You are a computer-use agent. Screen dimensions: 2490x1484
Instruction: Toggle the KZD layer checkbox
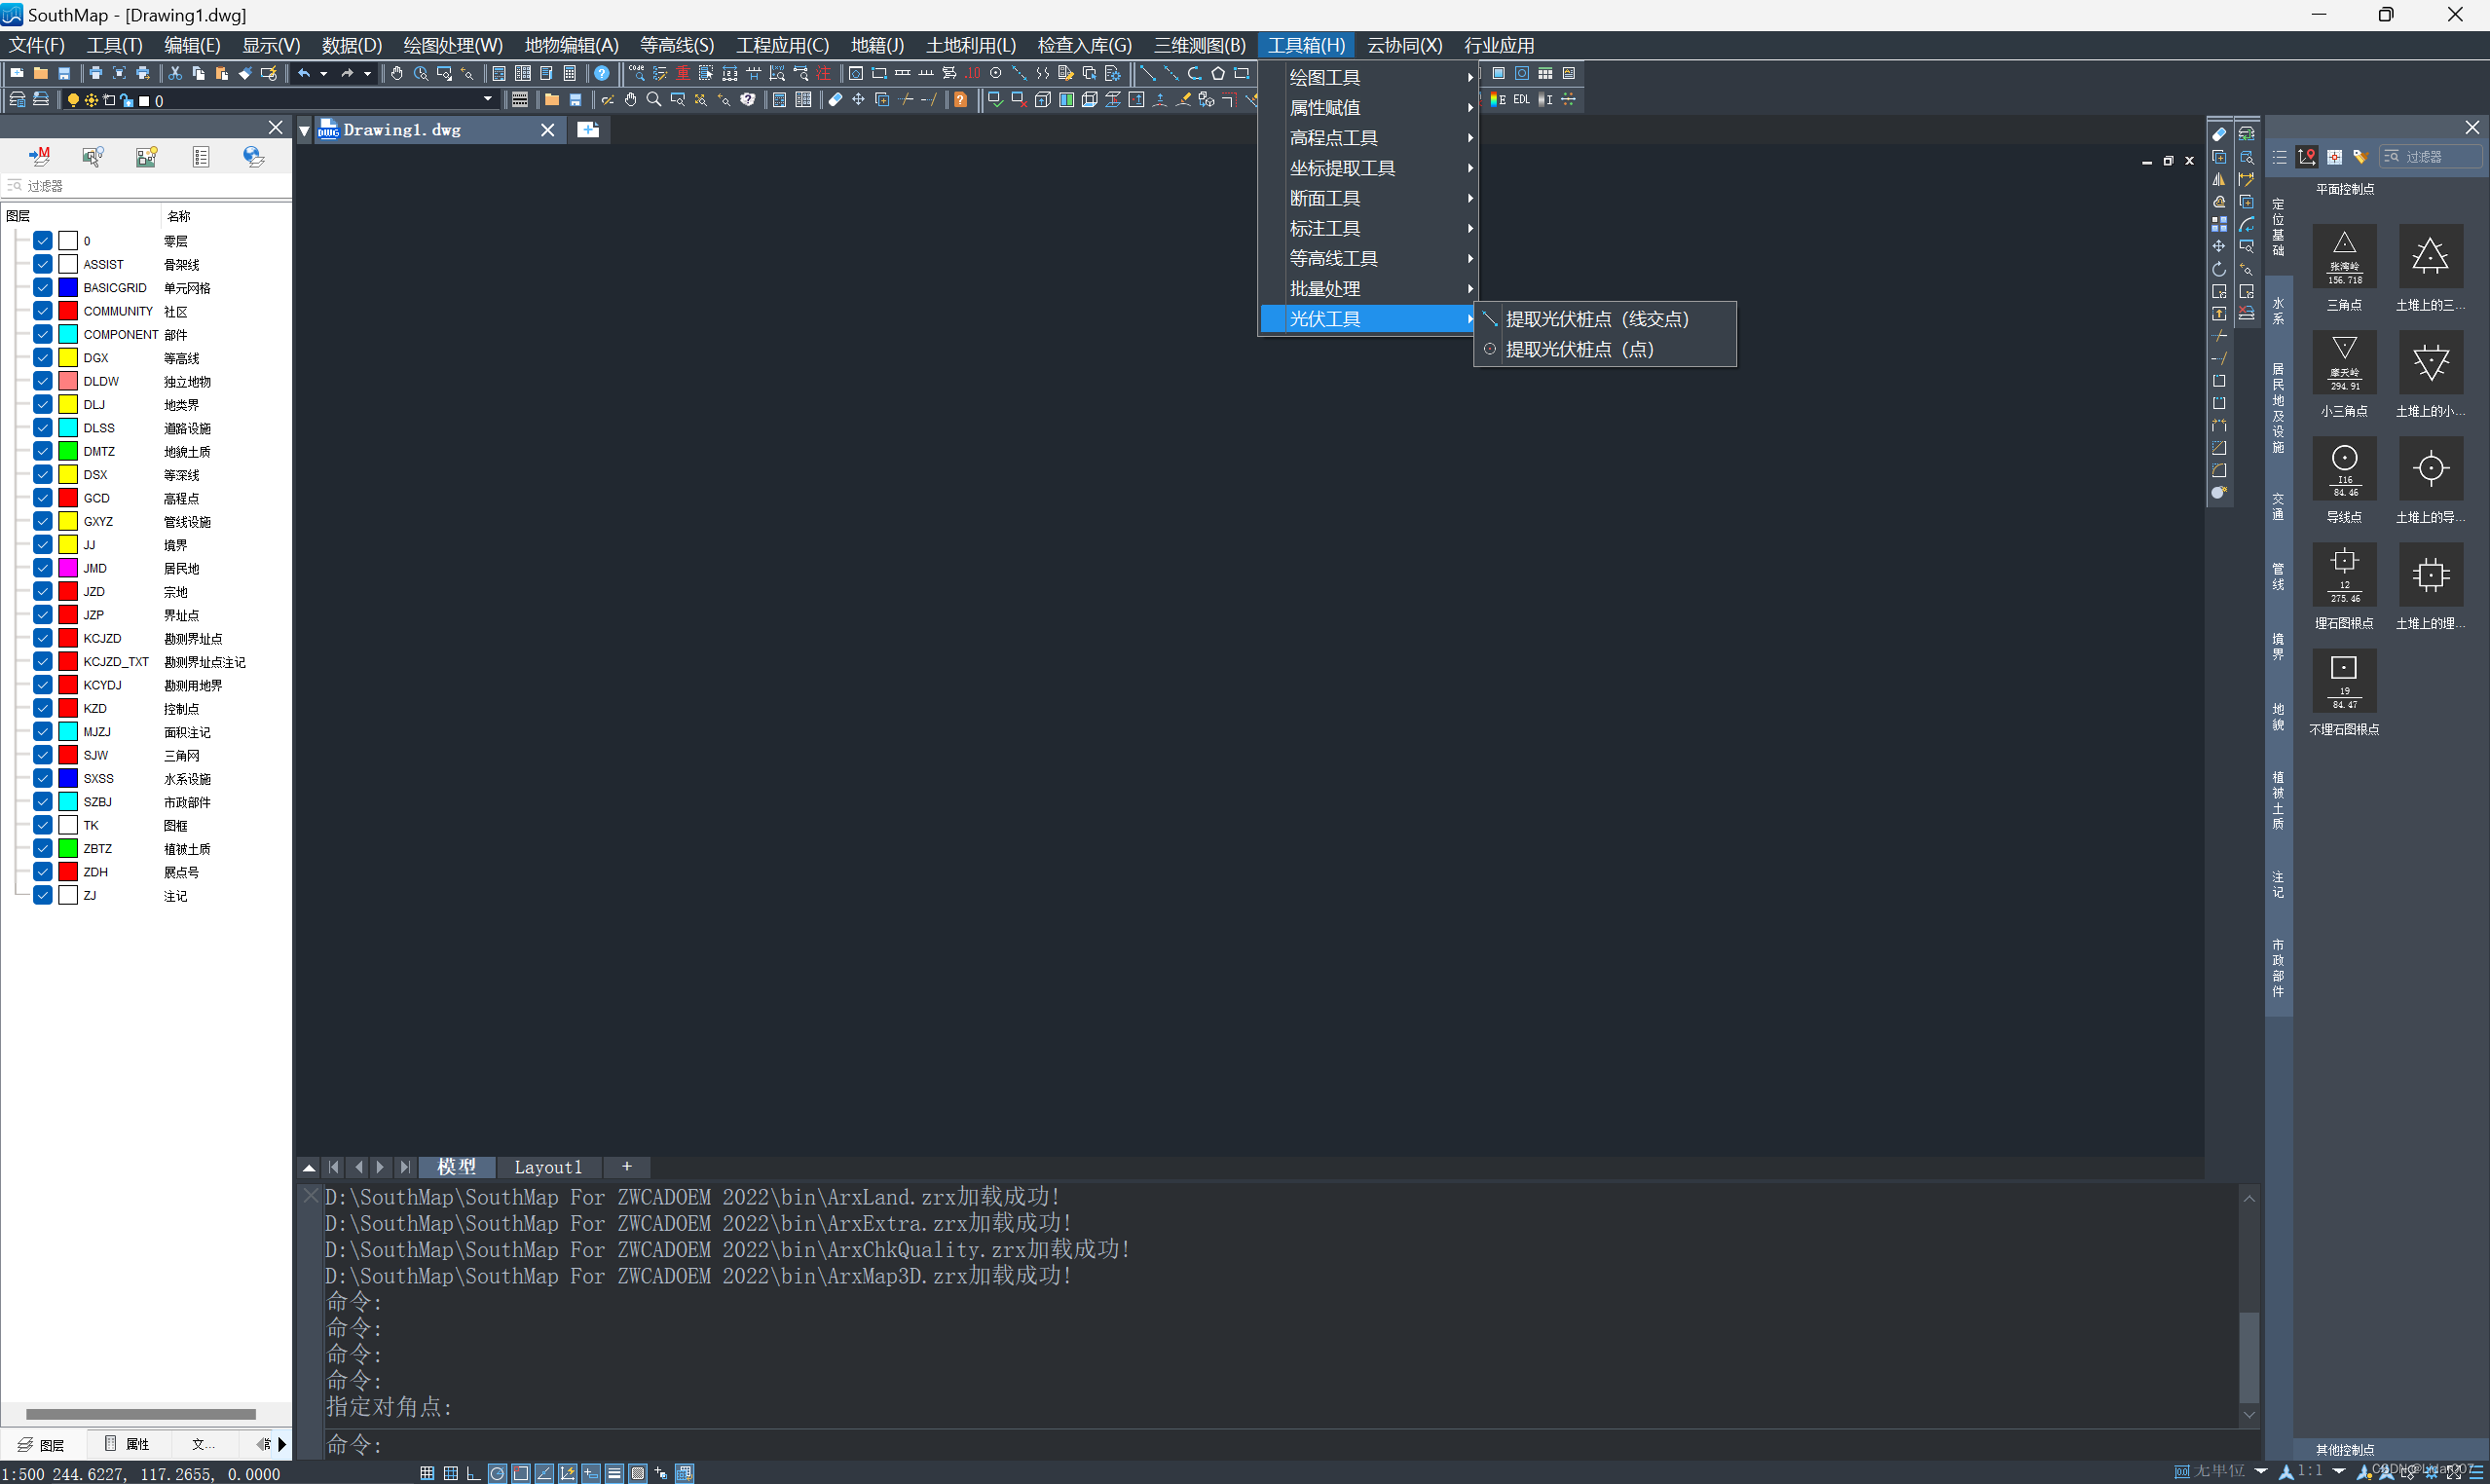coord(43,708)
